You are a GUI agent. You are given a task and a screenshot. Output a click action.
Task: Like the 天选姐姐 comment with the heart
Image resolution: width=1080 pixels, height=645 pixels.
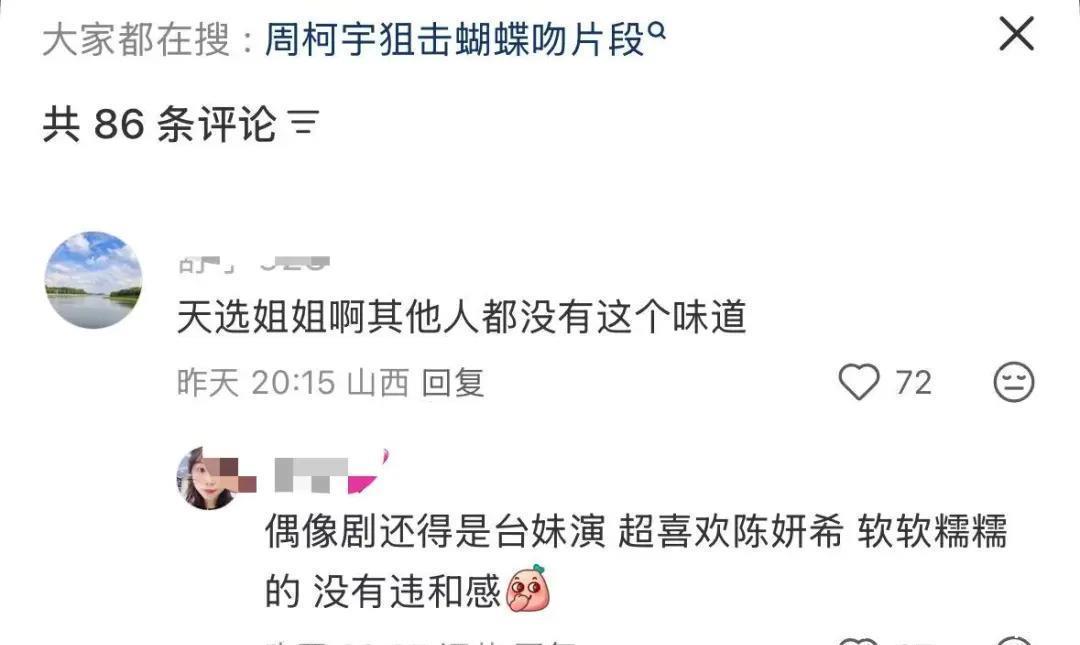coord(859,382)
